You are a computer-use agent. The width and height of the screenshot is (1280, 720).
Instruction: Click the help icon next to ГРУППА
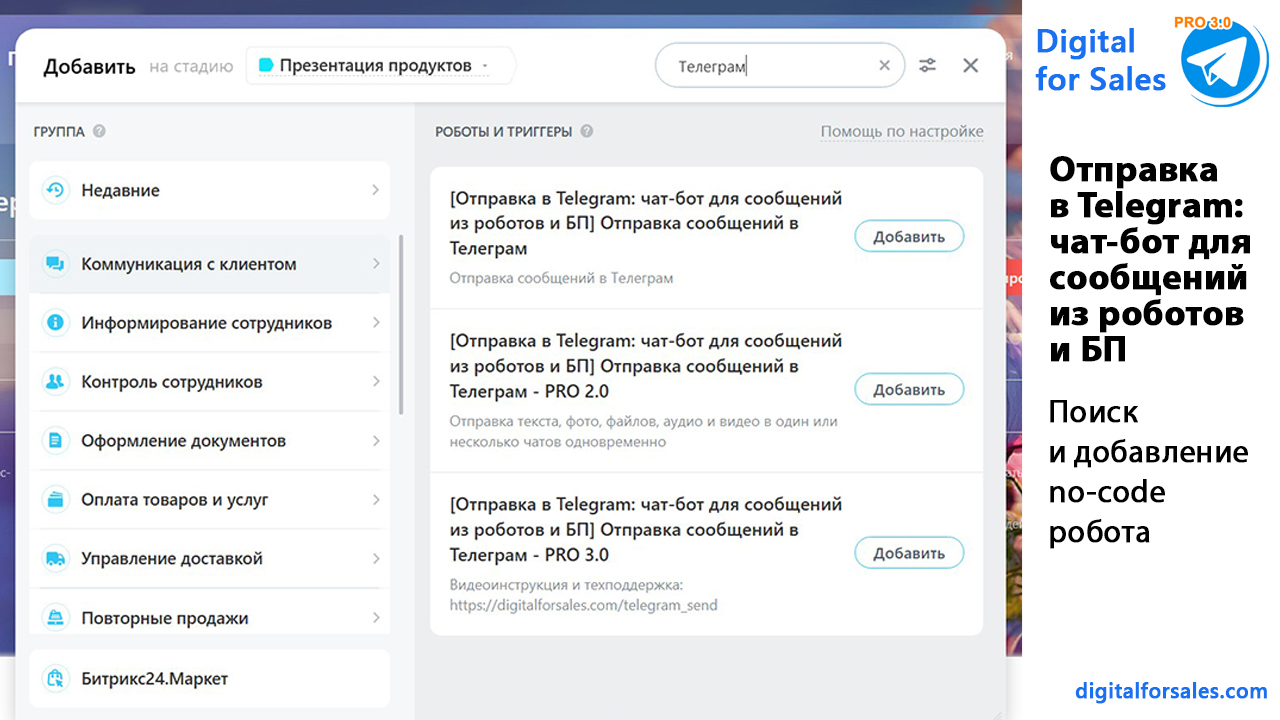pyautogui.click(x=99, y=131)
